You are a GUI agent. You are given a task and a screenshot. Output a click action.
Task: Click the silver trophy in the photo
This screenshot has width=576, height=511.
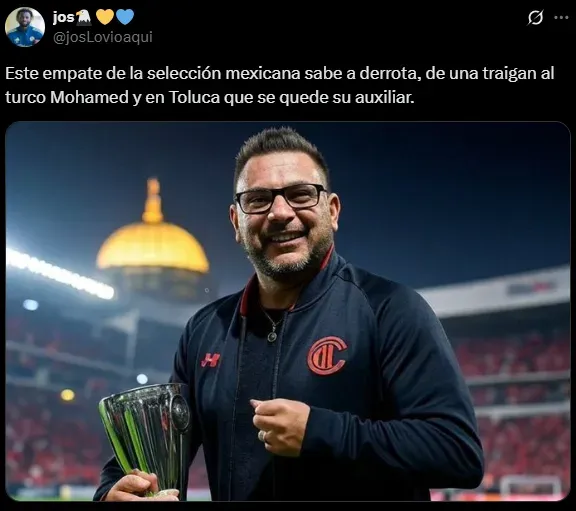[x=147, y=439]
